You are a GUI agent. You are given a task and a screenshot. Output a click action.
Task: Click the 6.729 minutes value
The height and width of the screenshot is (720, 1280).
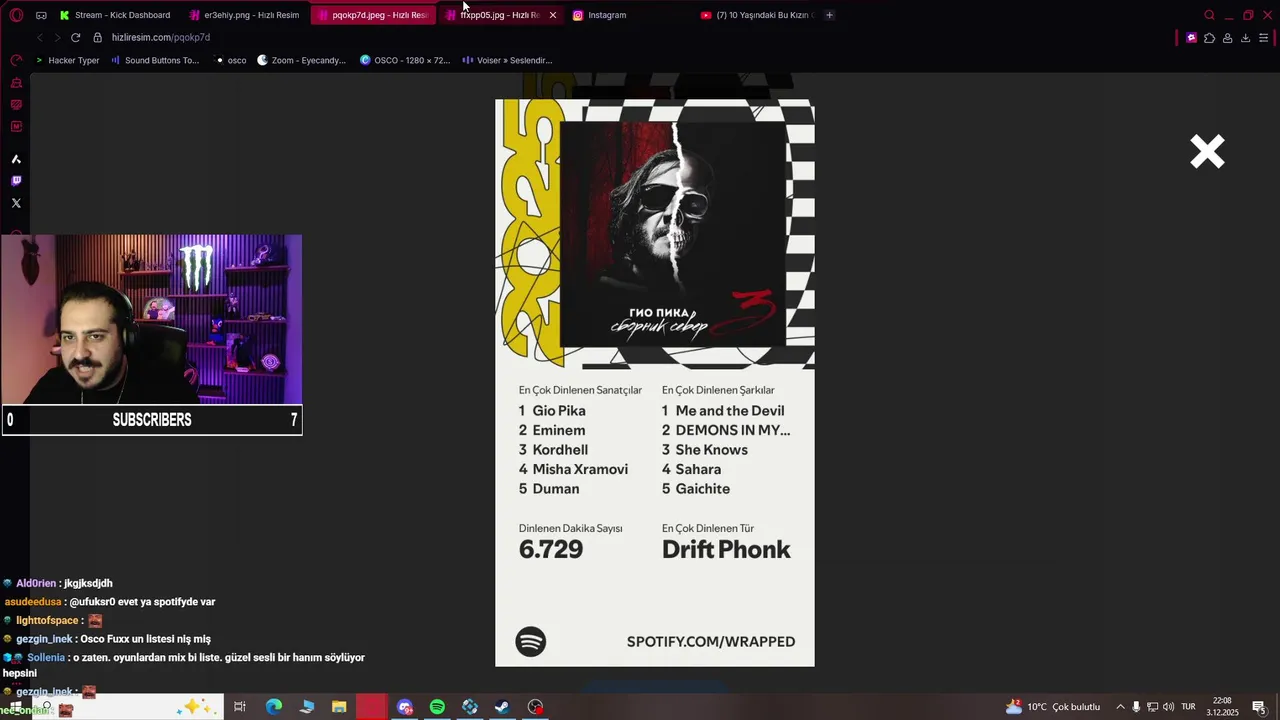(551, 549)
